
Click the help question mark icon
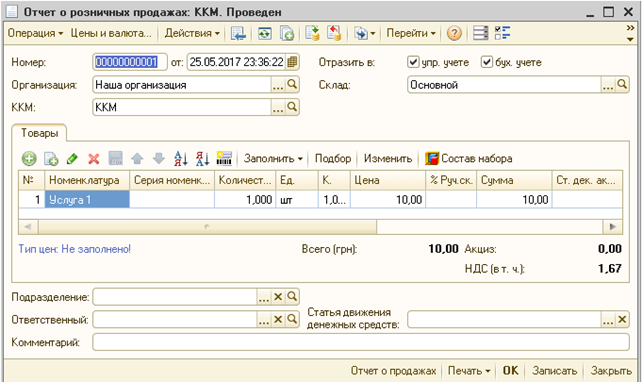pyautogui.click(x=454, y=33)
